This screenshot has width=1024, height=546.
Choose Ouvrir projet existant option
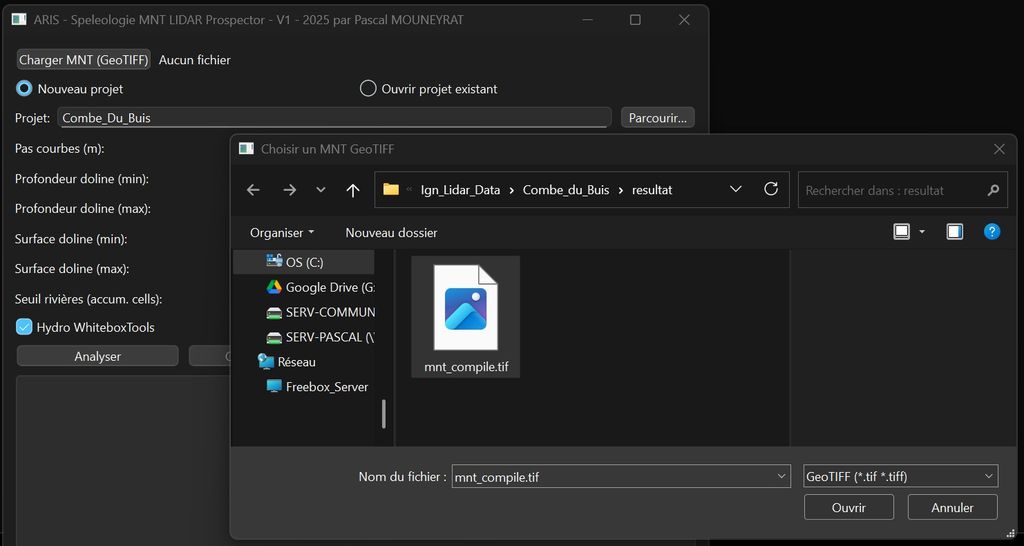[368, 89]
